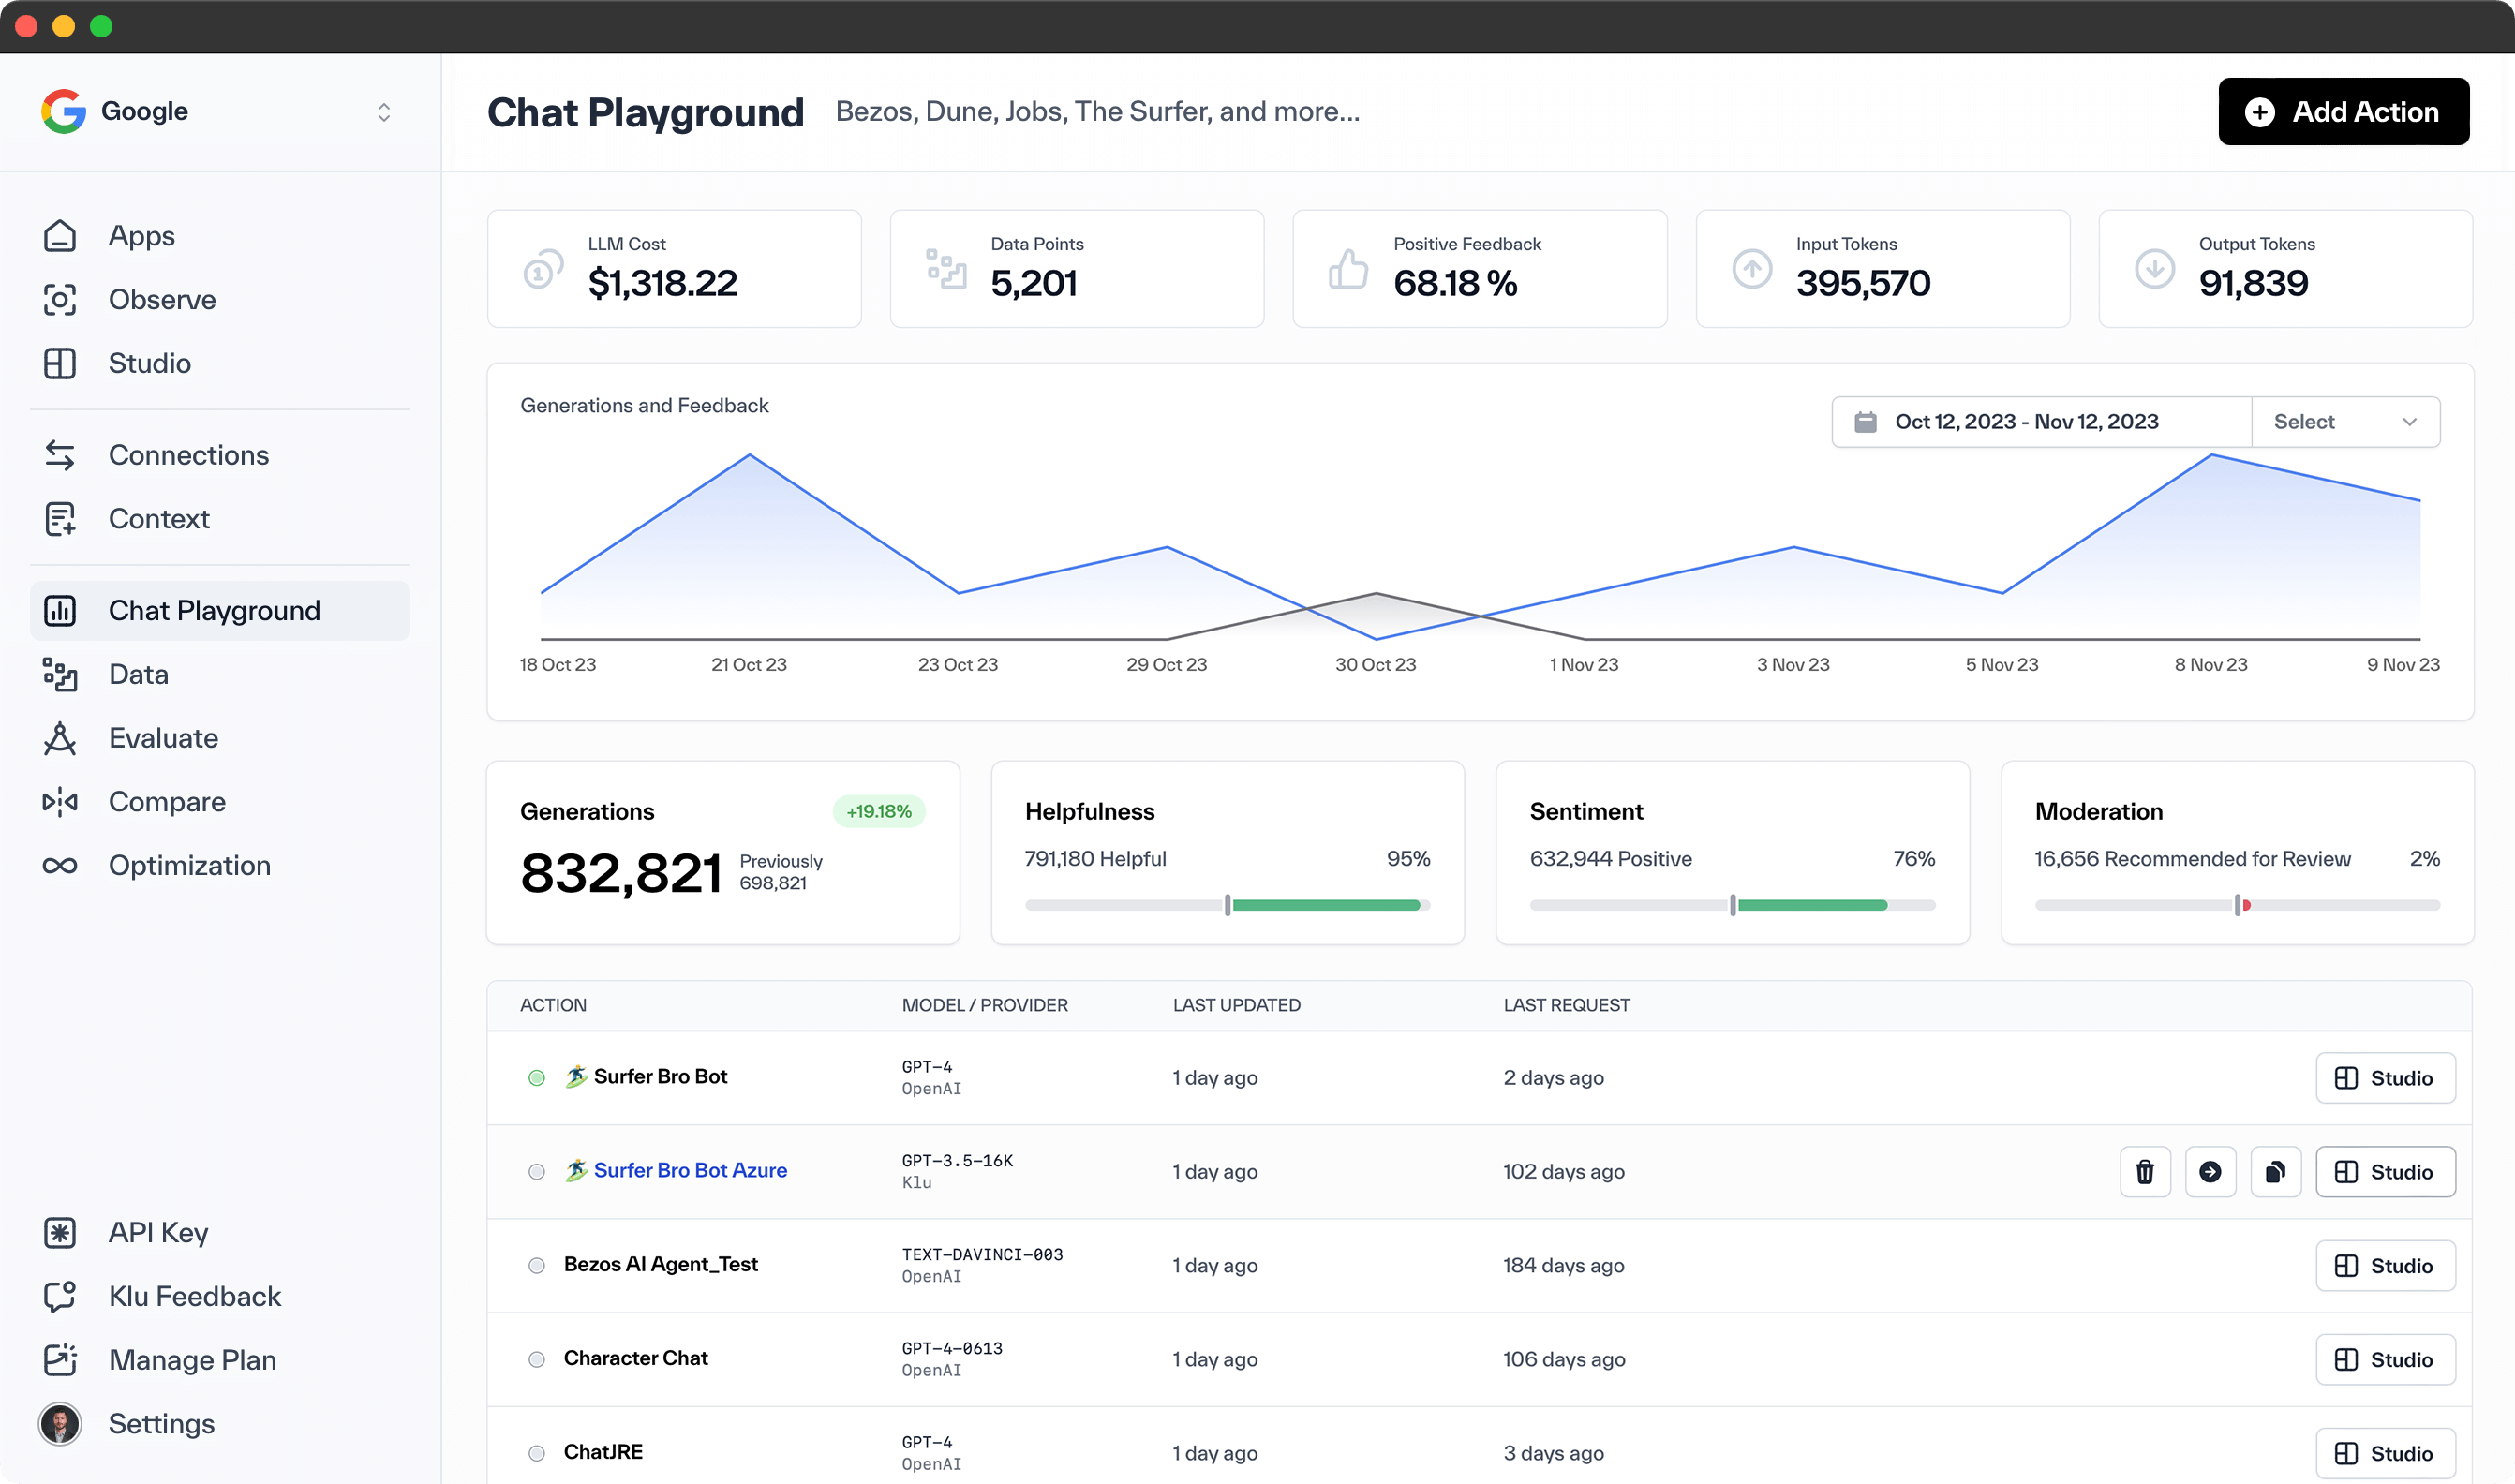This screenshot has height=1484, width=2515.
Task: Select the Surfer Bro Bot status radio
Action: [x=537, y=1077]
